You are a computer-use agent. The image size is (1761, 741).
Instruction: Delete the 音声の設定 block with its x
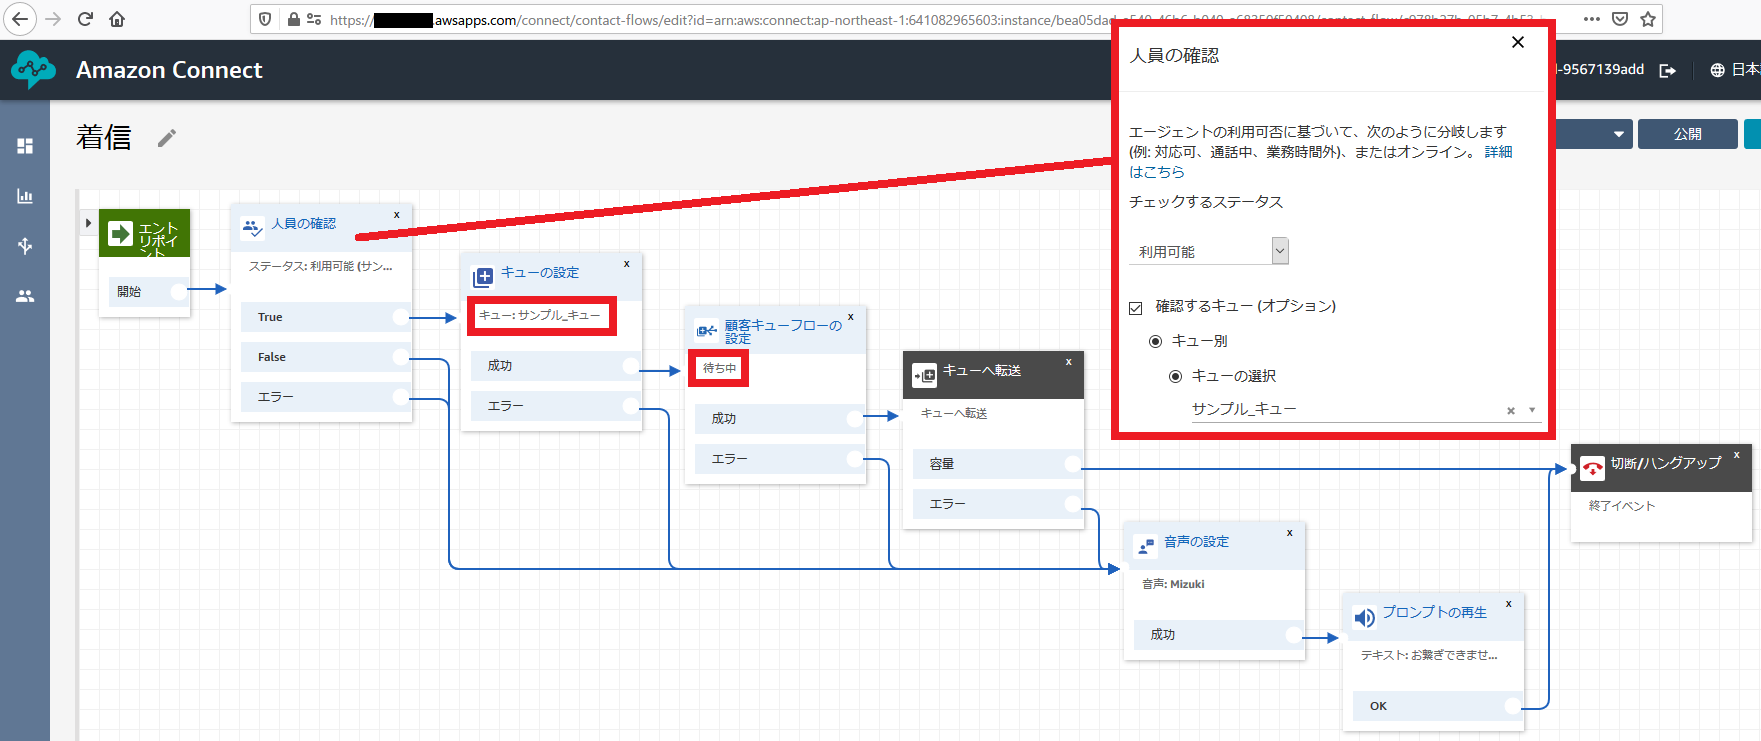[1290, 532]
